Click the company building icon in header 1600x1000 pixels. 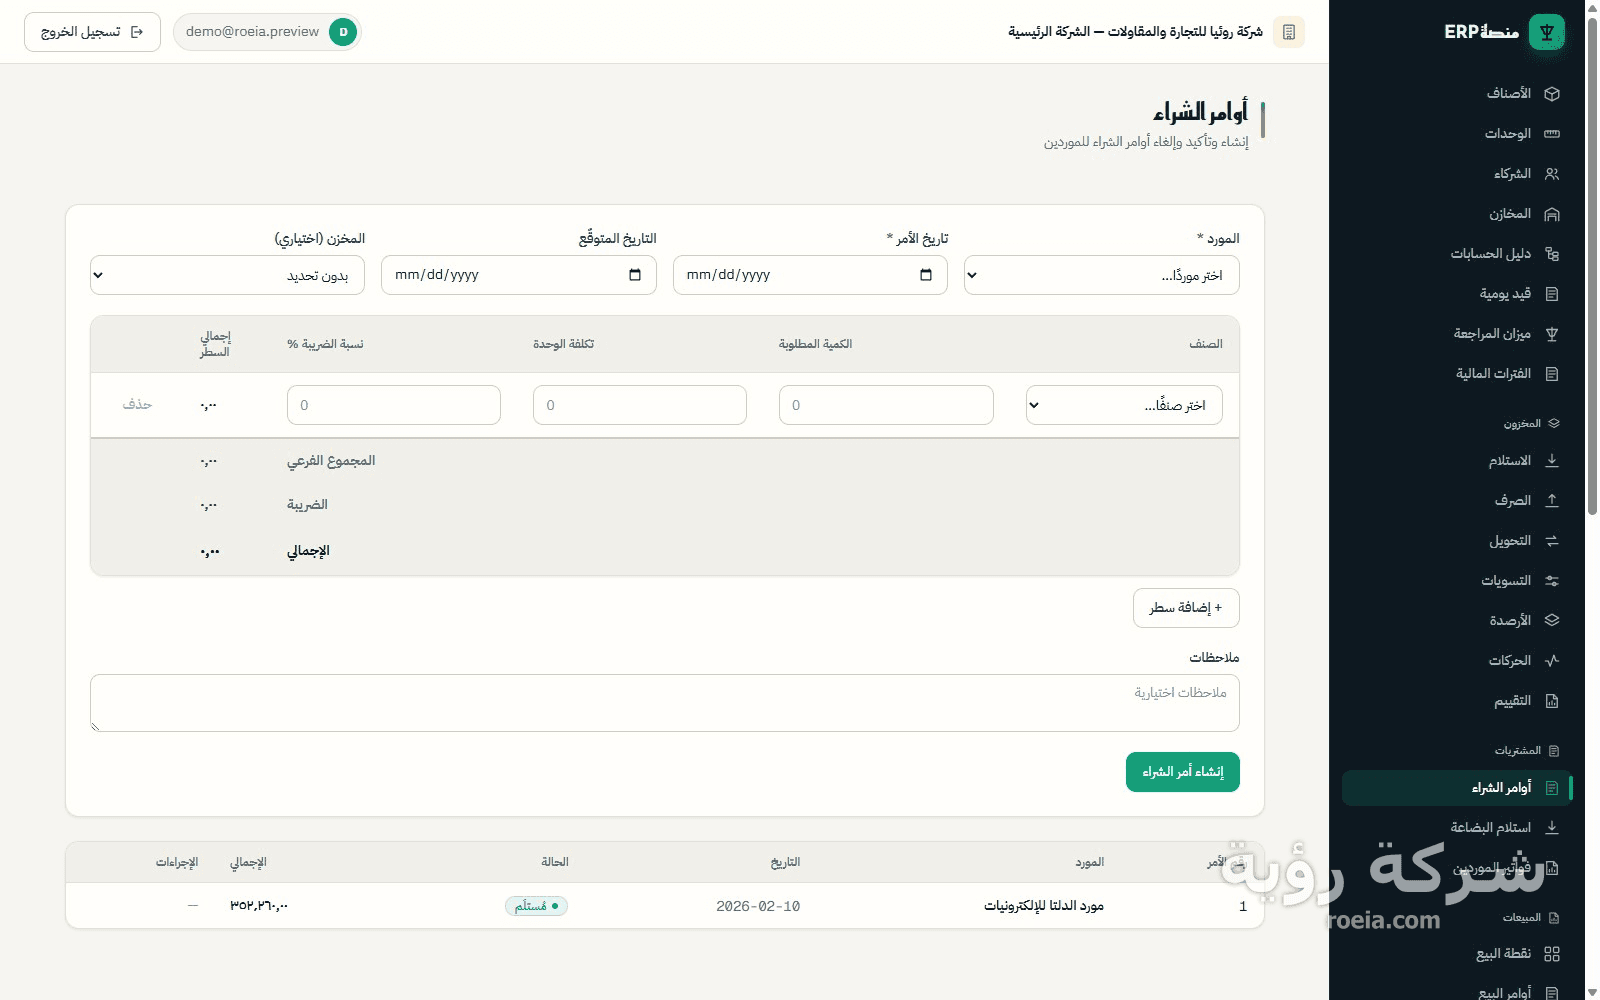(1289, 32)
